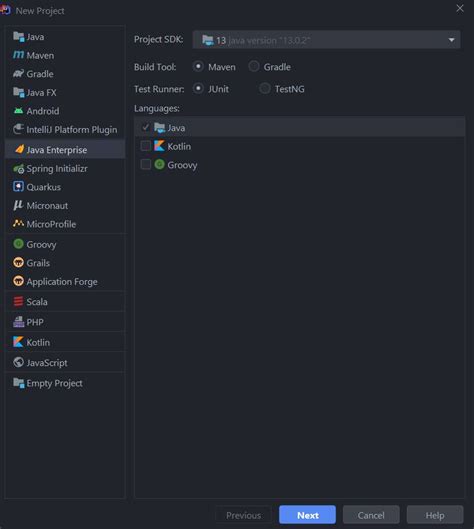The width and height of the screenshot is (474, 529).
Task: Click the 'JavaScript' label
Action: (47, 363)
